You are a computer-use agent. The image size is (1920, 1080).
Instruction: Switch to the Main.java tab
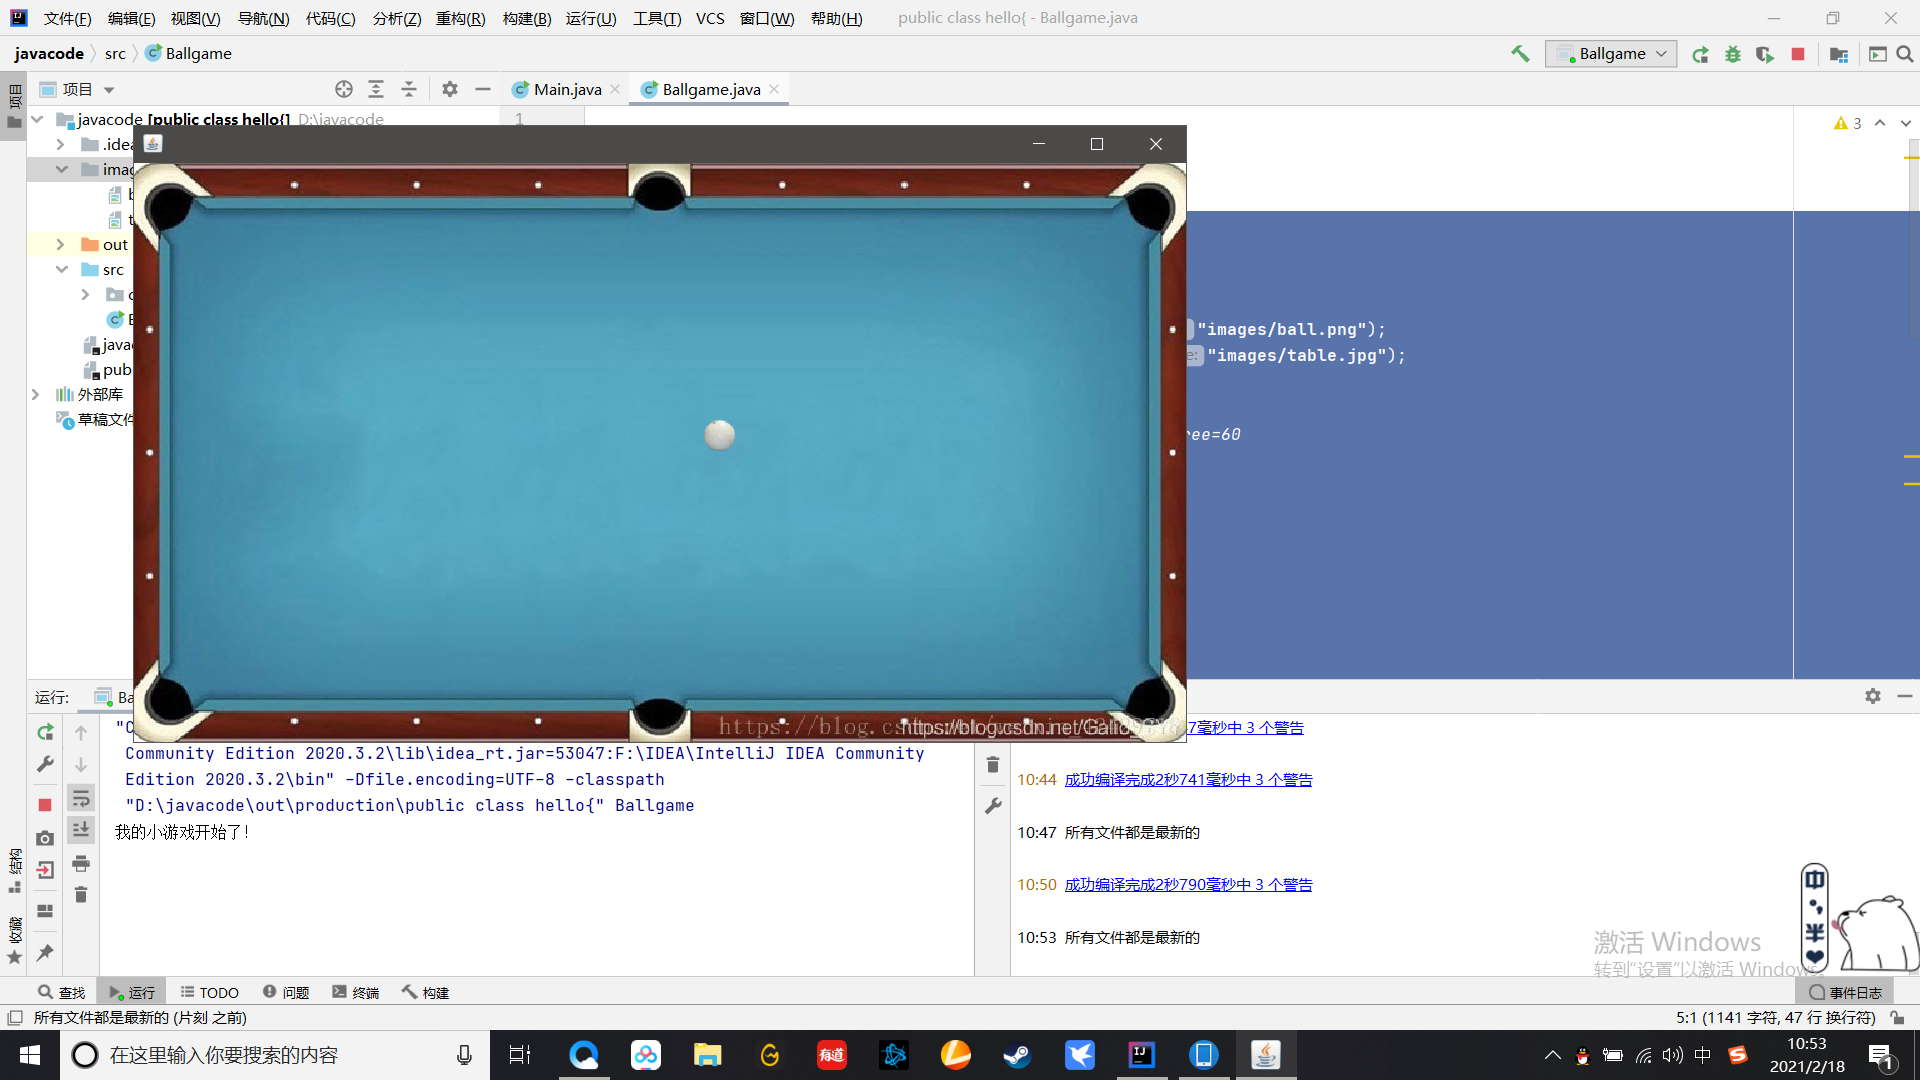(x=567, y=89)
